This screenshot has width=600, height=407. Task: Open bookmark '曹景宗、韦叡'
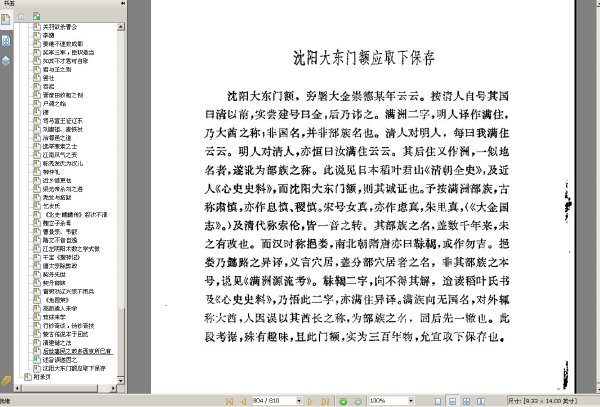tap(60, 232)
